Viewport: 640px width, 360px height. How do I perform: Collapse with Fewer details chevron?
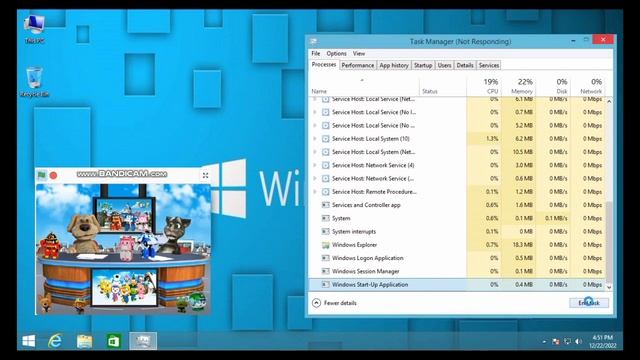pos(316,303)
